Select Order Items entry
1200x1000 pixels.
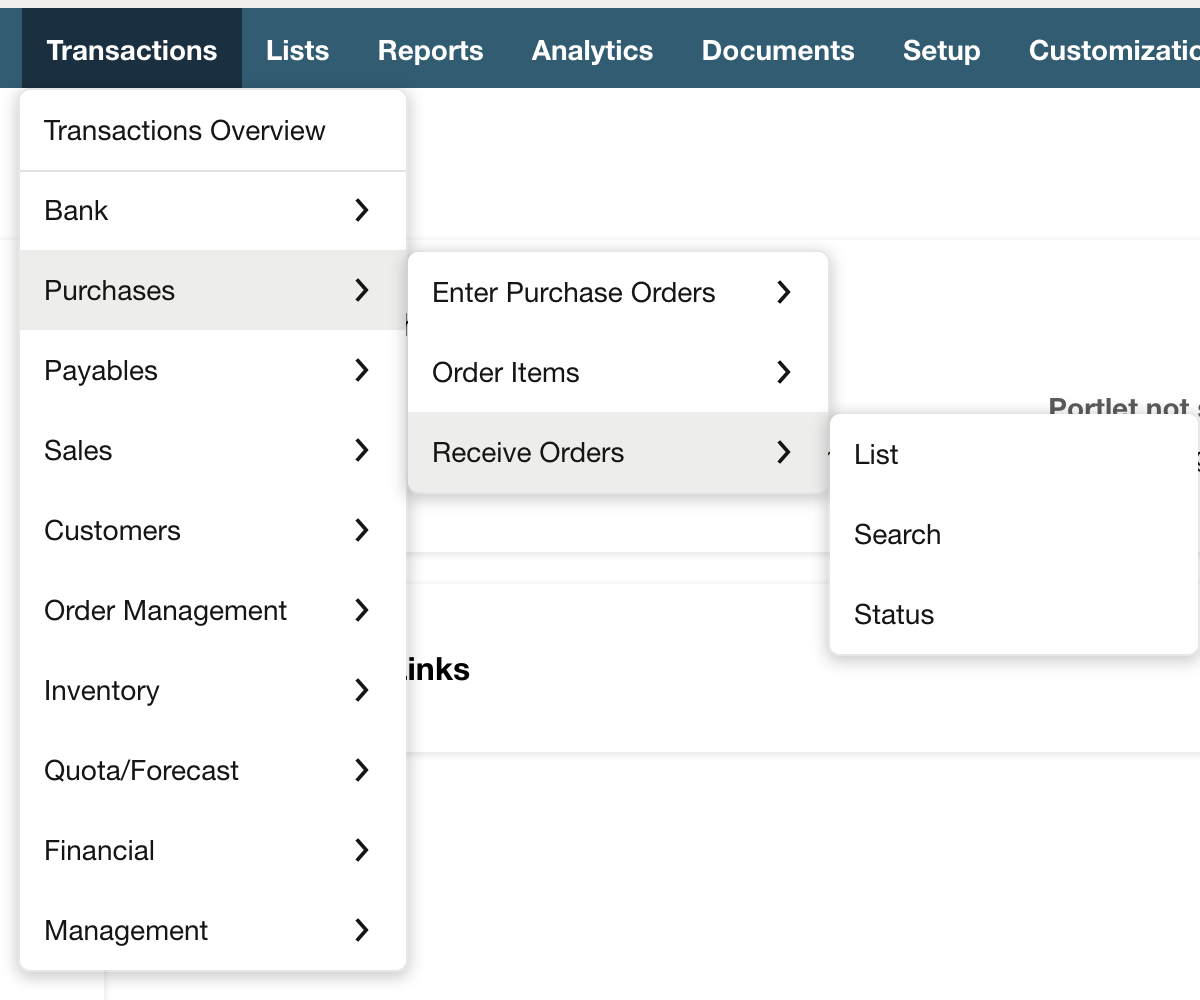click(x=618, y=373)
